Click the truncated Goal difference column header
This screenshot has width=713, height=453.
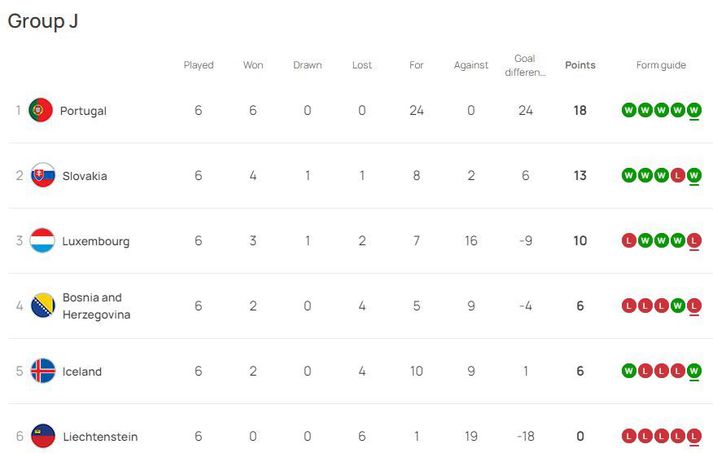[525, 65]
